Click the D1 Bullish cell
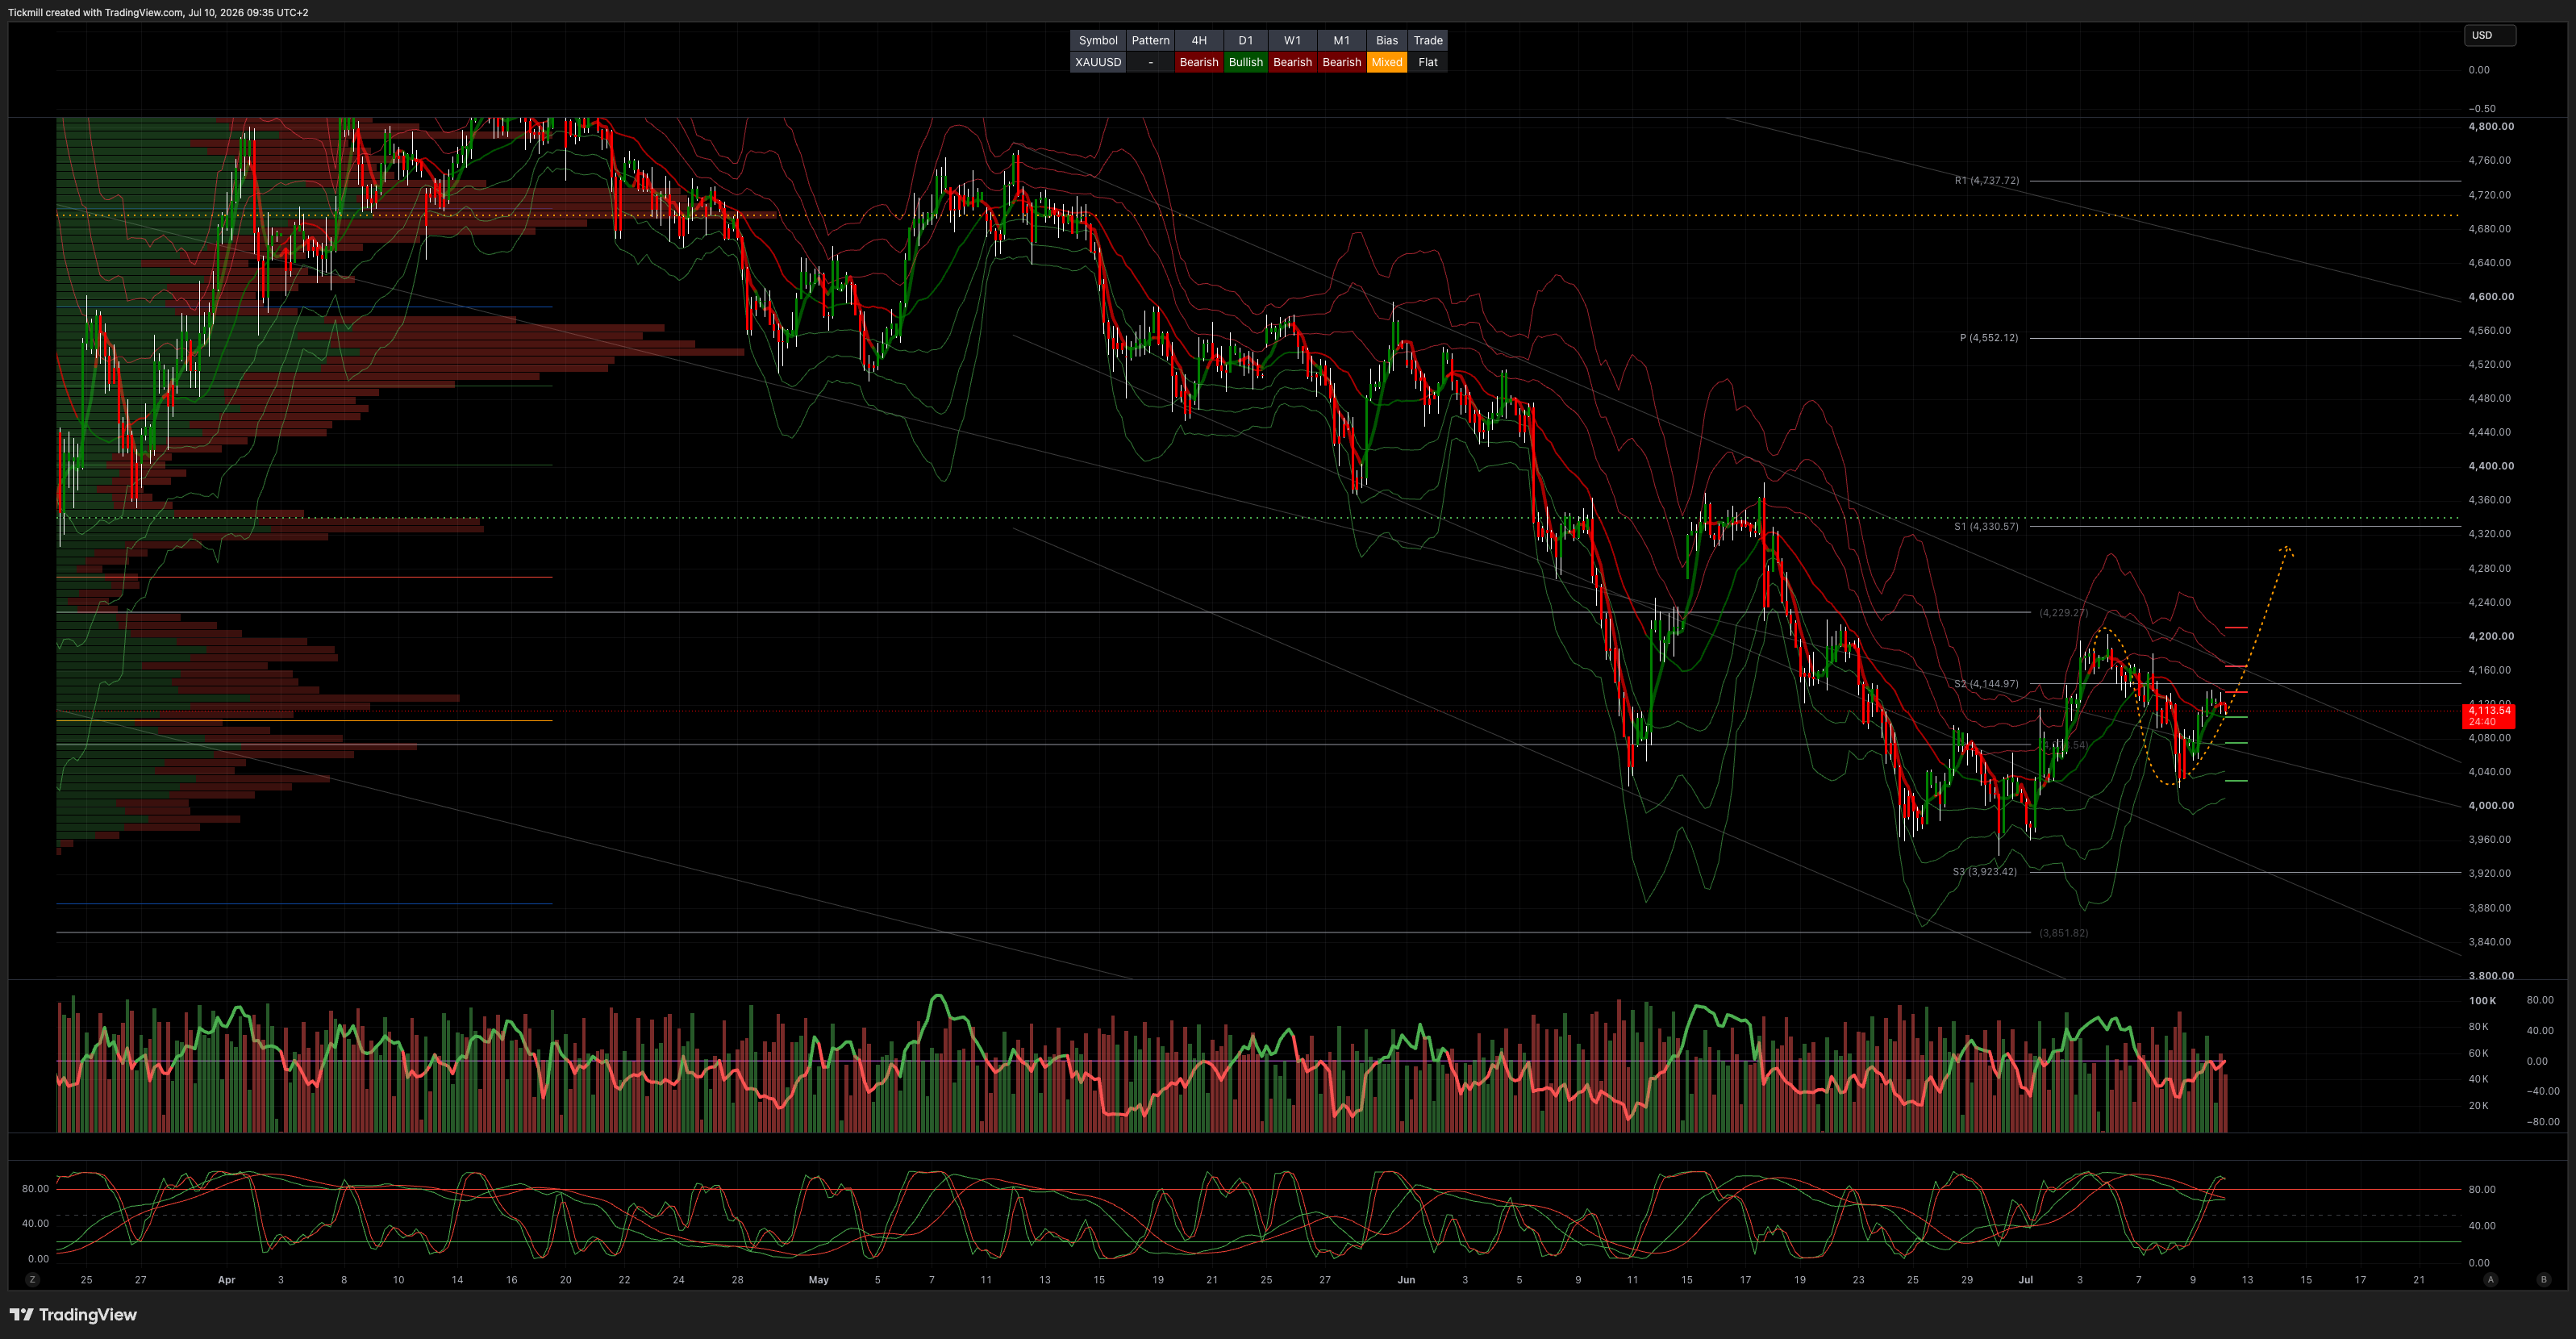Screen dimensions: 2576x1339 [1245, 62]
